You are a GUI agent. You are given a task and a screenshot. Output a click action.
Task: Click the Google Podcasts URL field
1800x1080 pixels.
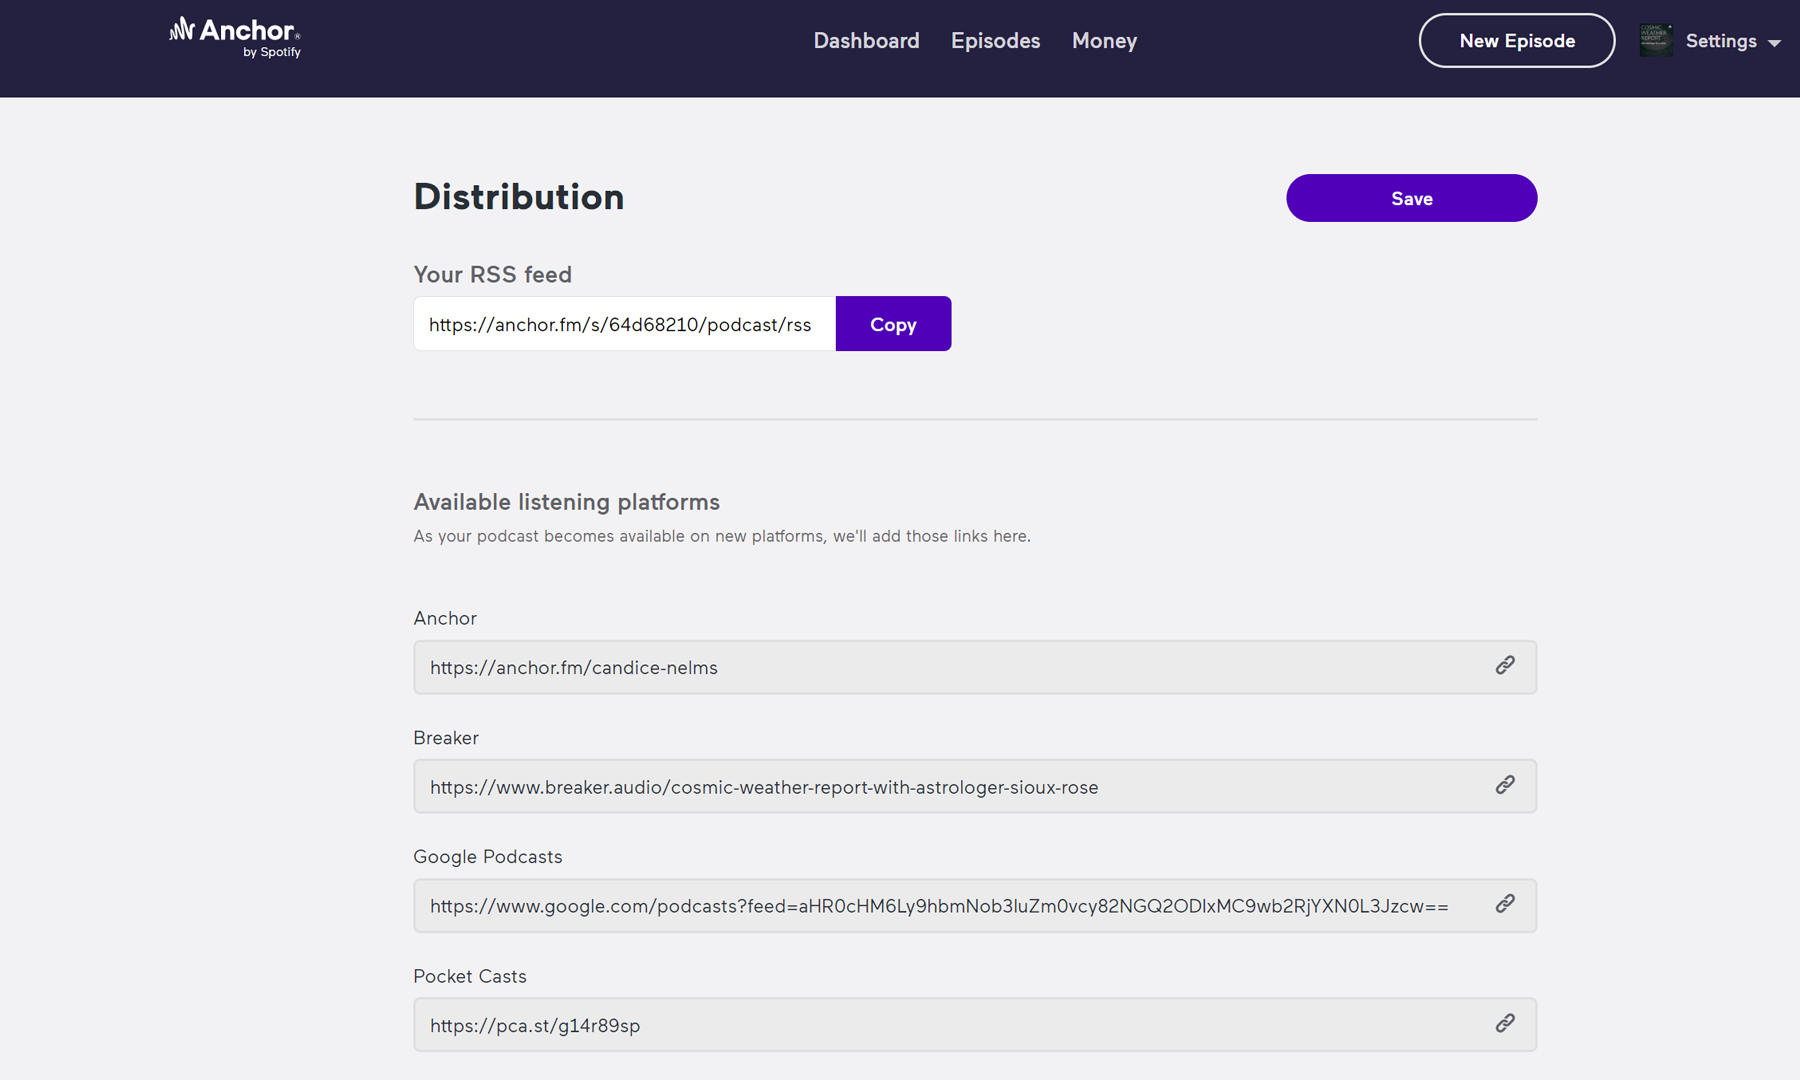(x=975, y=906)
